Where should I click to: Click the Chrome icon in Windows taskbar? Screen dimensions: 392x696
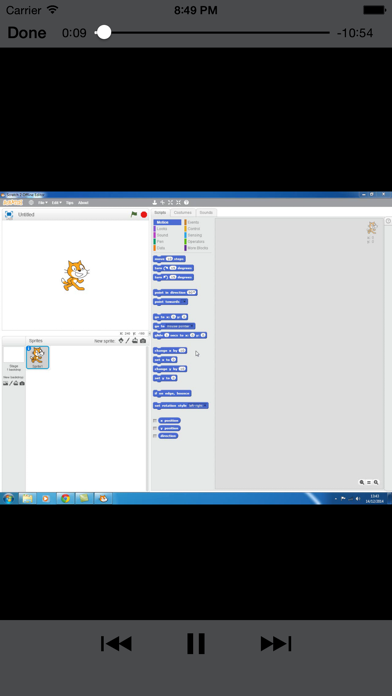pos(65,498)
